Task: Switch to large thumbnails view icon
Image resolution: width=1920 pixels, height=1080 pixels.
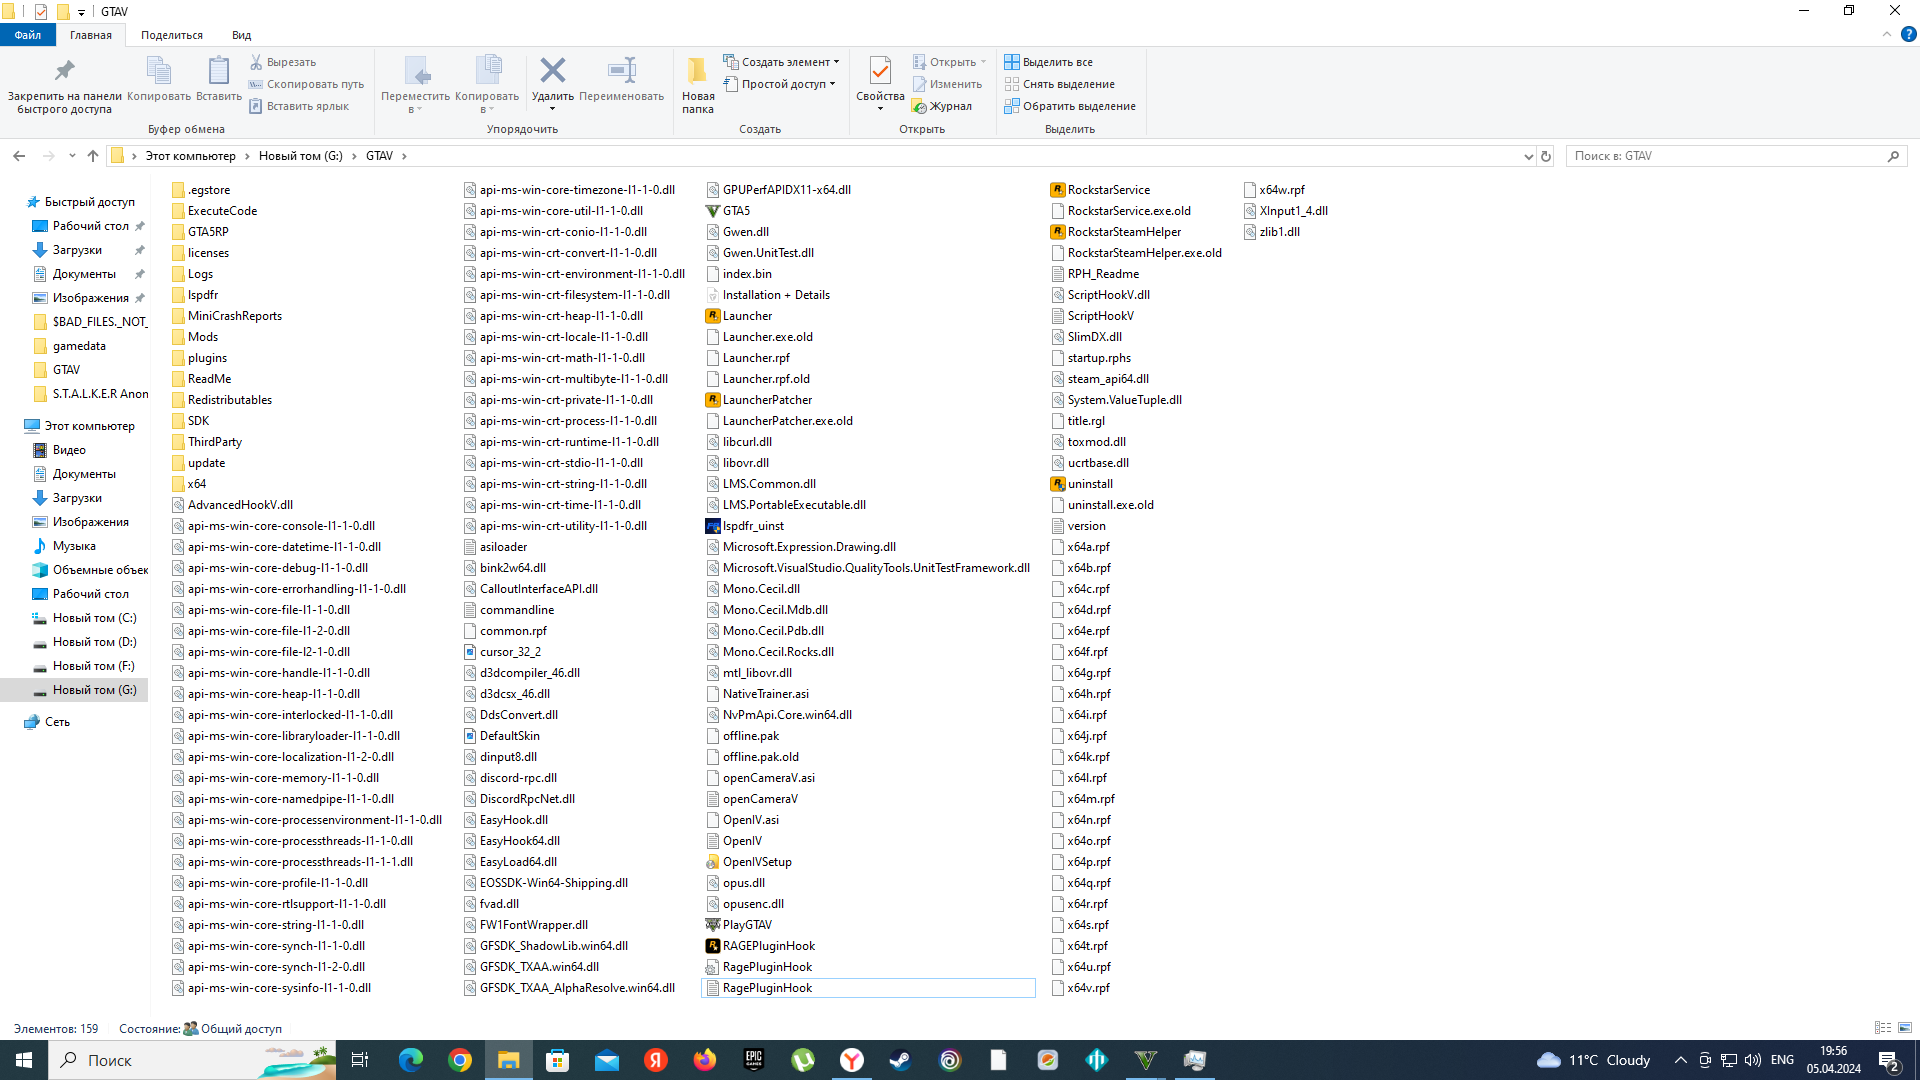Action: click(x=1905, y=1028)
